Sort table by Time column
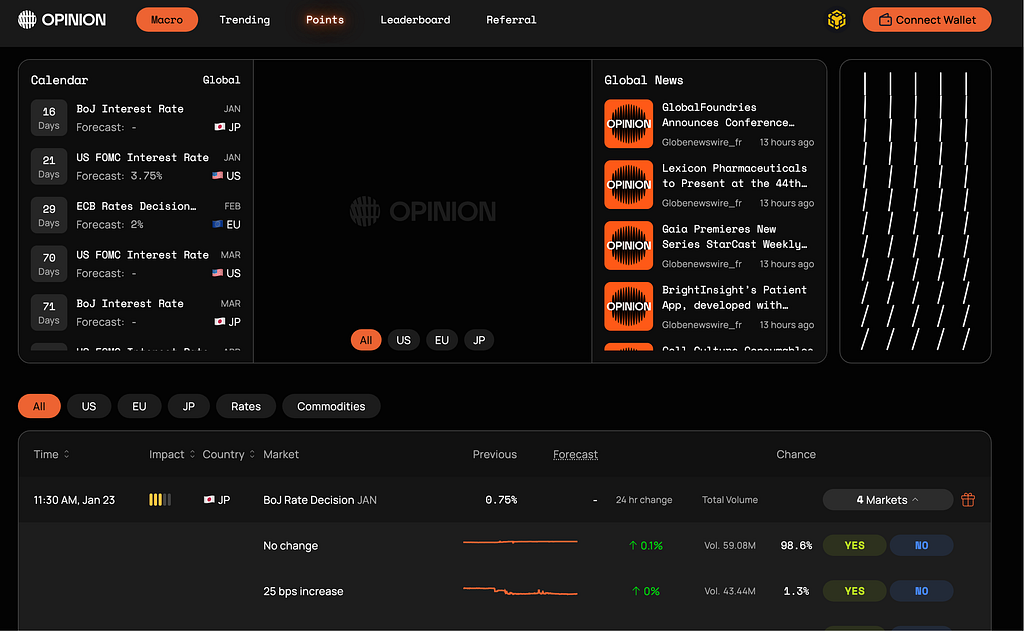Image resolution: width=1024 pixels, height=631 pixels. (x=52, y=454)
